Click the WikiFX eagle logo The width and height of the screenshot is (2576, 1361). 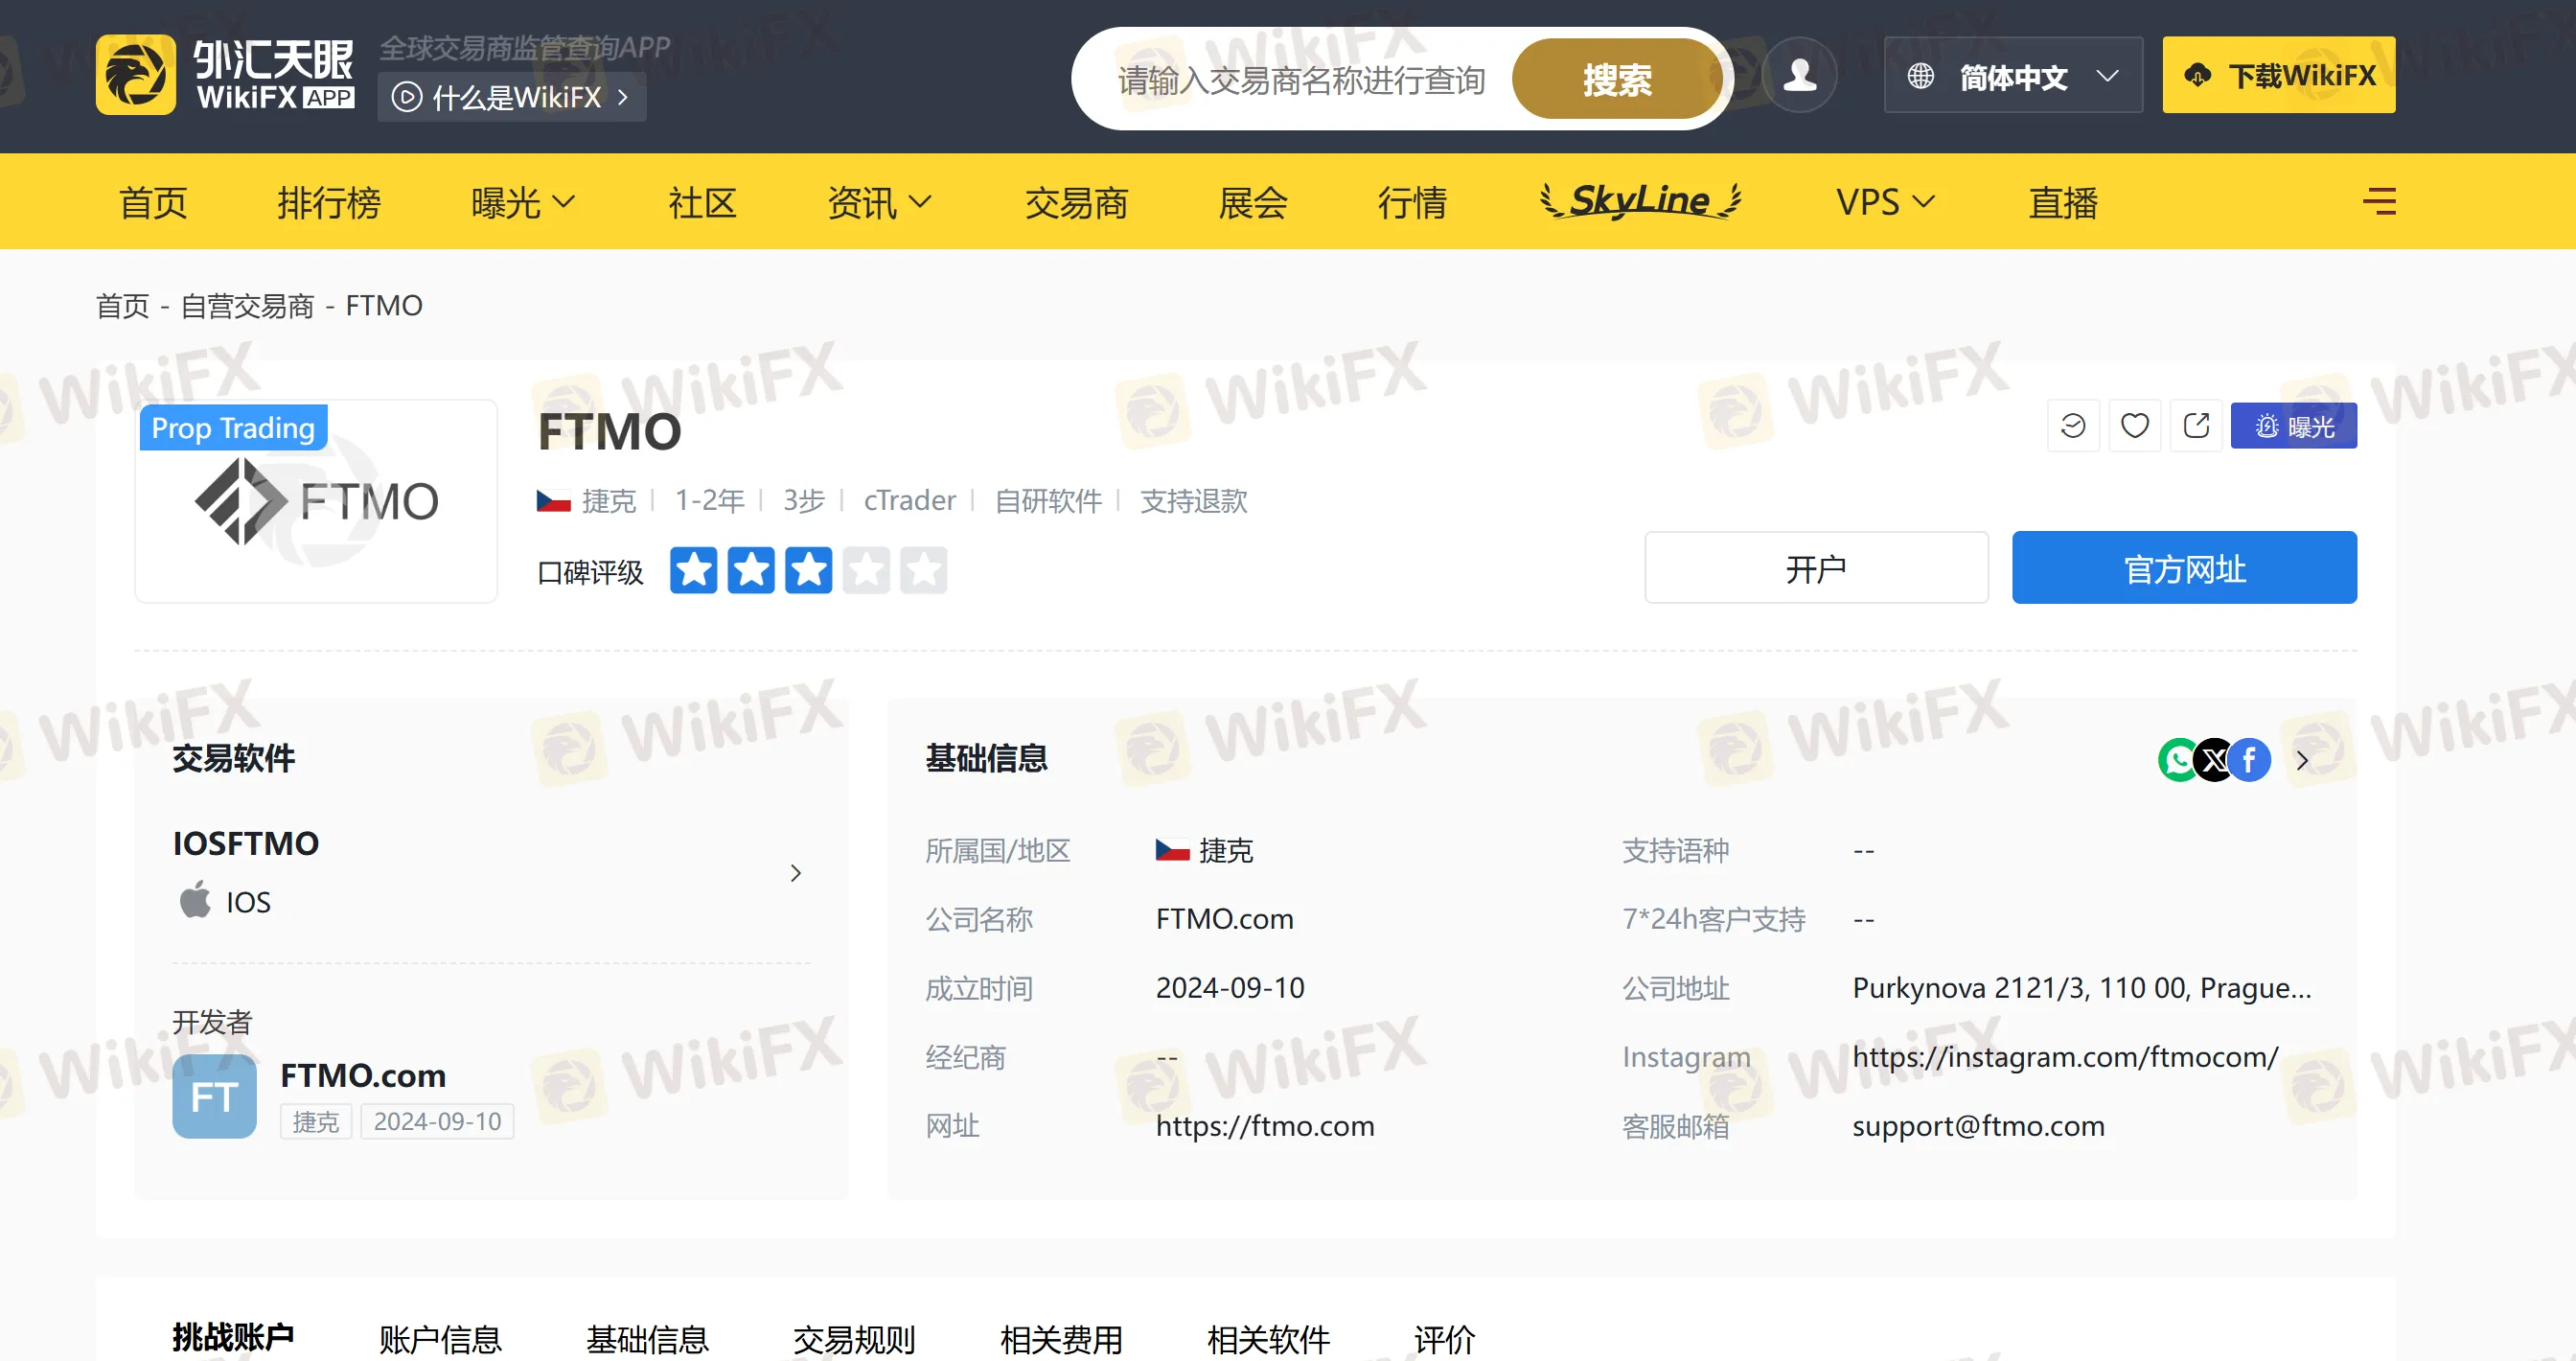136,76
